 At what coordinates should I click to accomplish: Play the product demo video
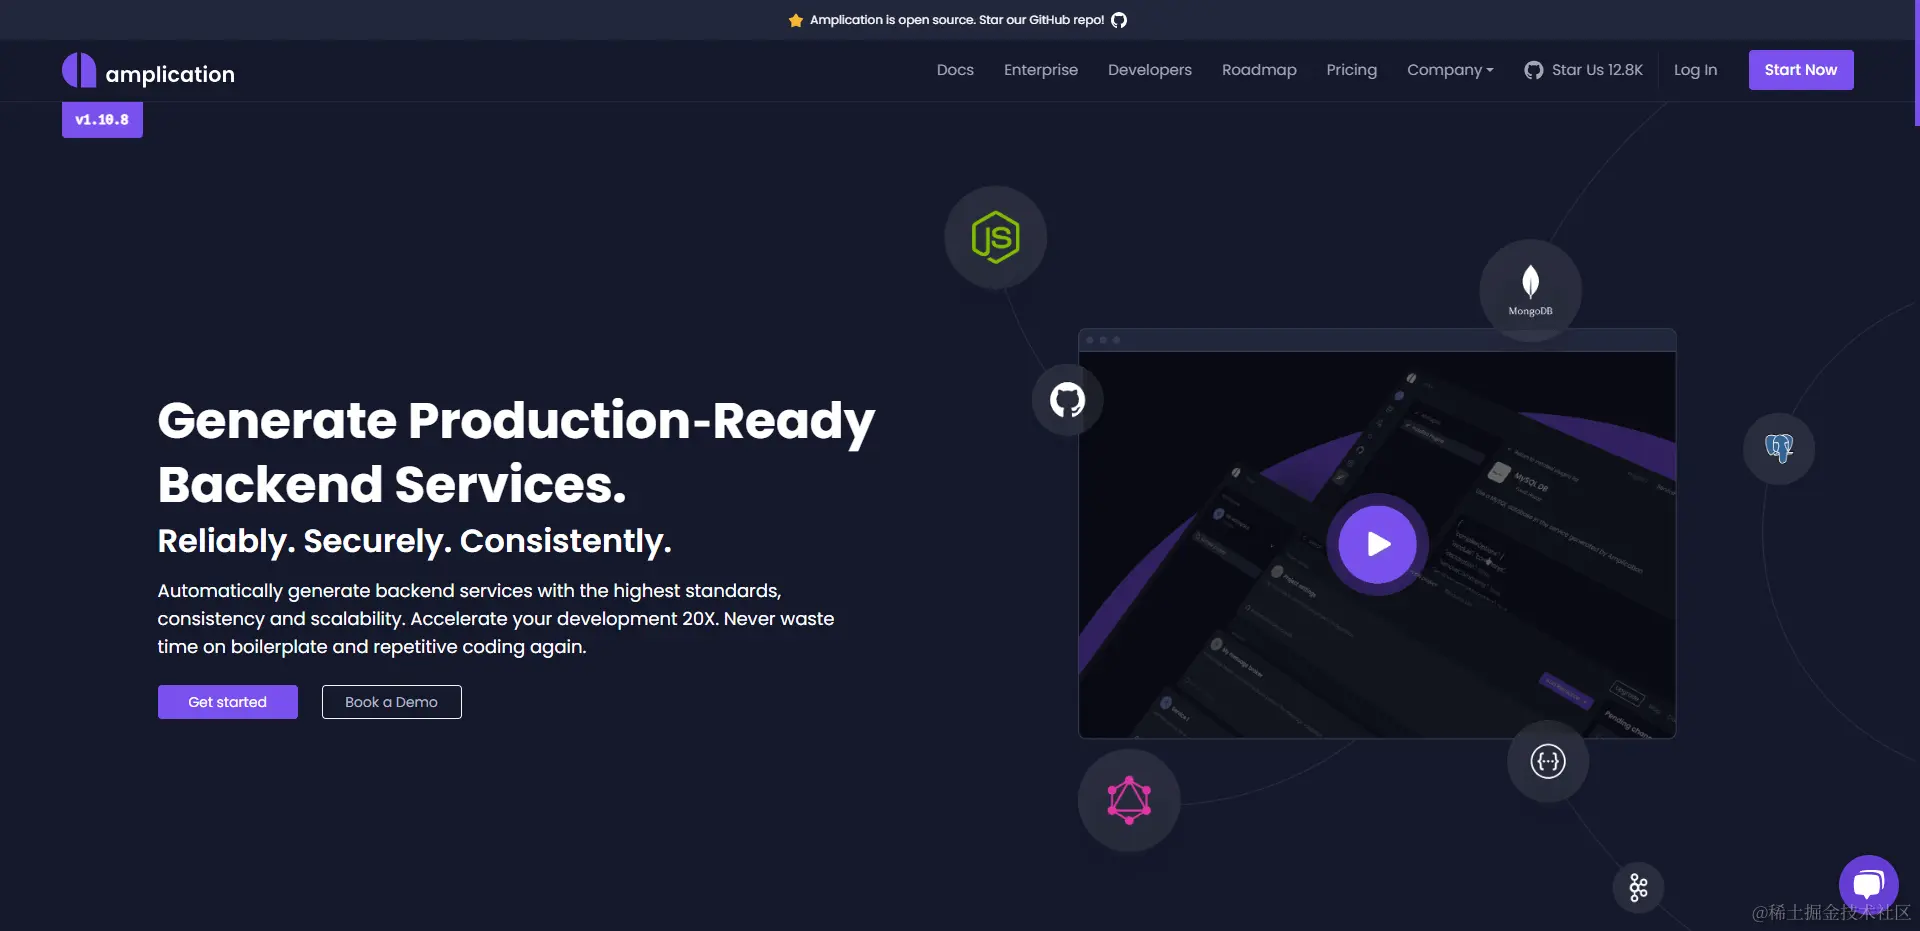tap(1377, 544)
